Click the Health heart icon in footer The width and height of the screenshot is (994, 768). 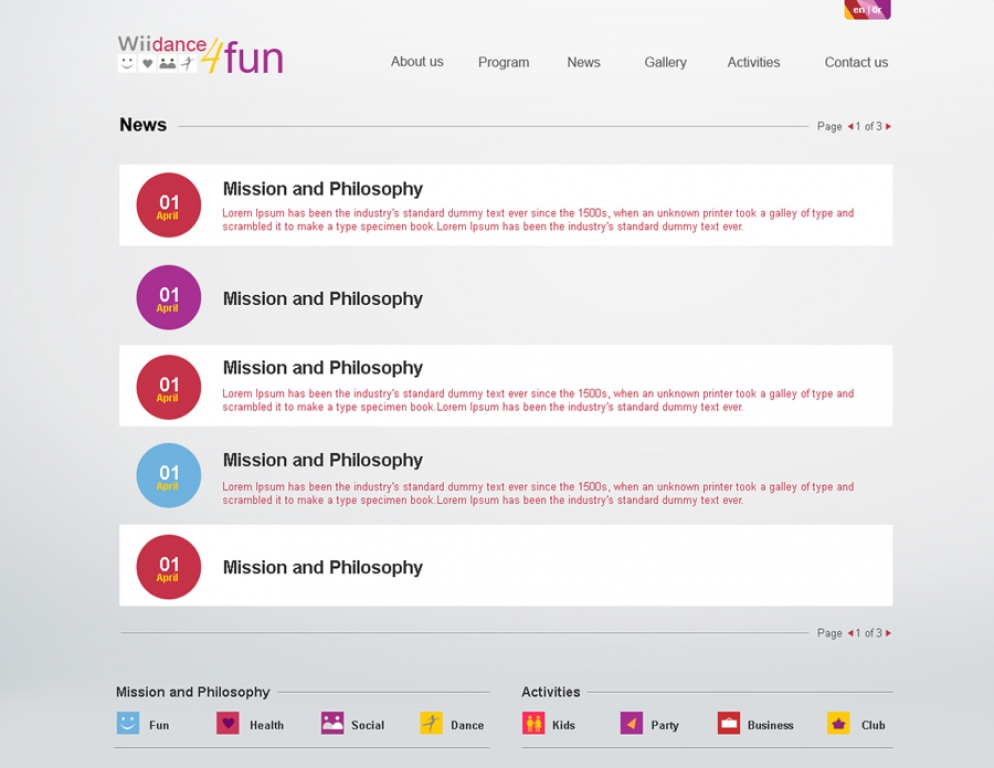pos(228,723)
